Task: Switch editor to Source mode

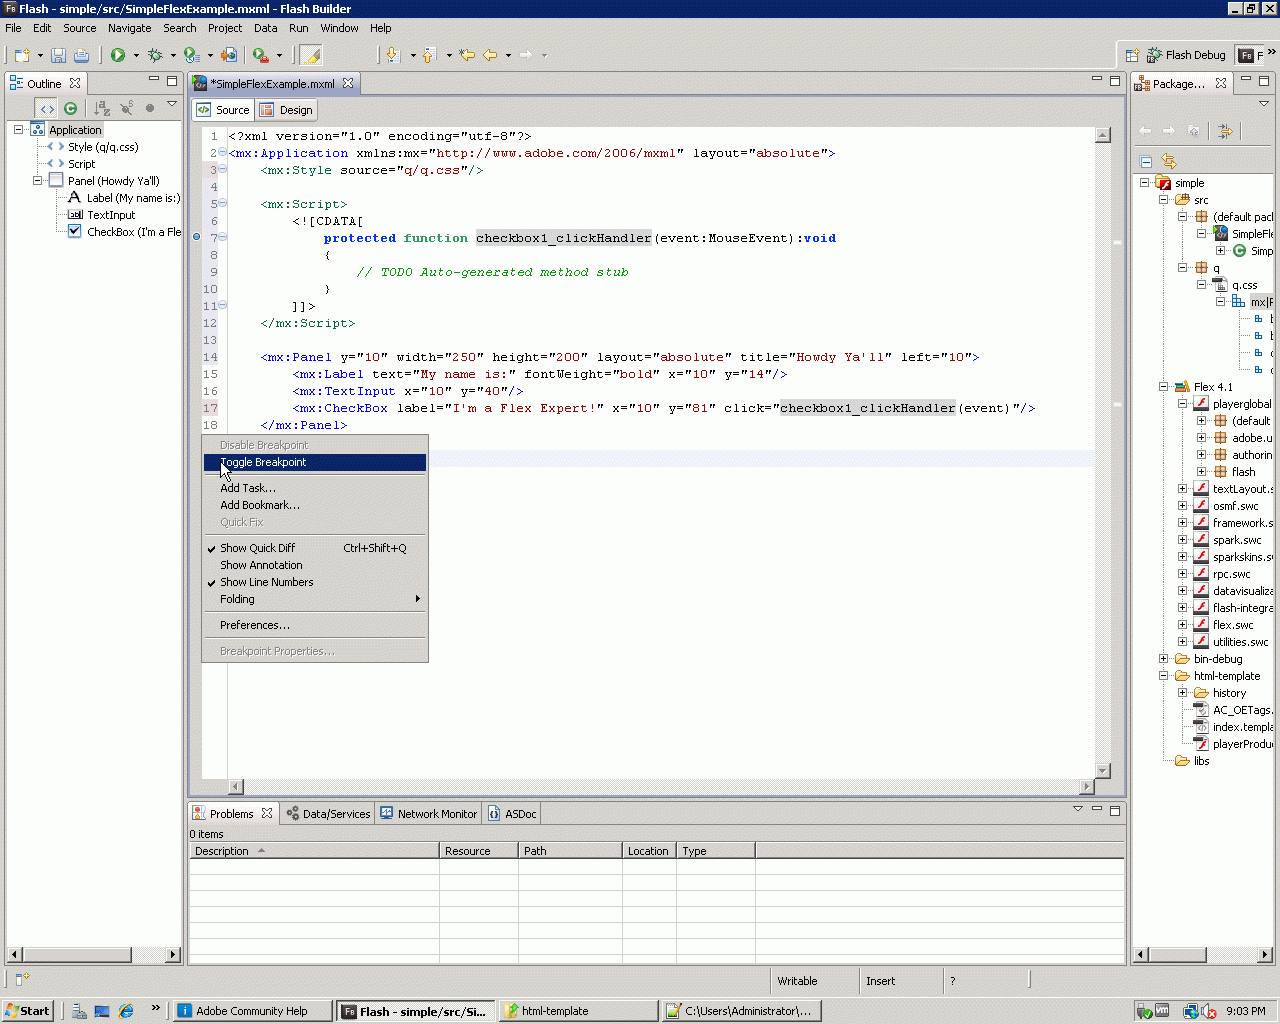Action: (224, 110)
